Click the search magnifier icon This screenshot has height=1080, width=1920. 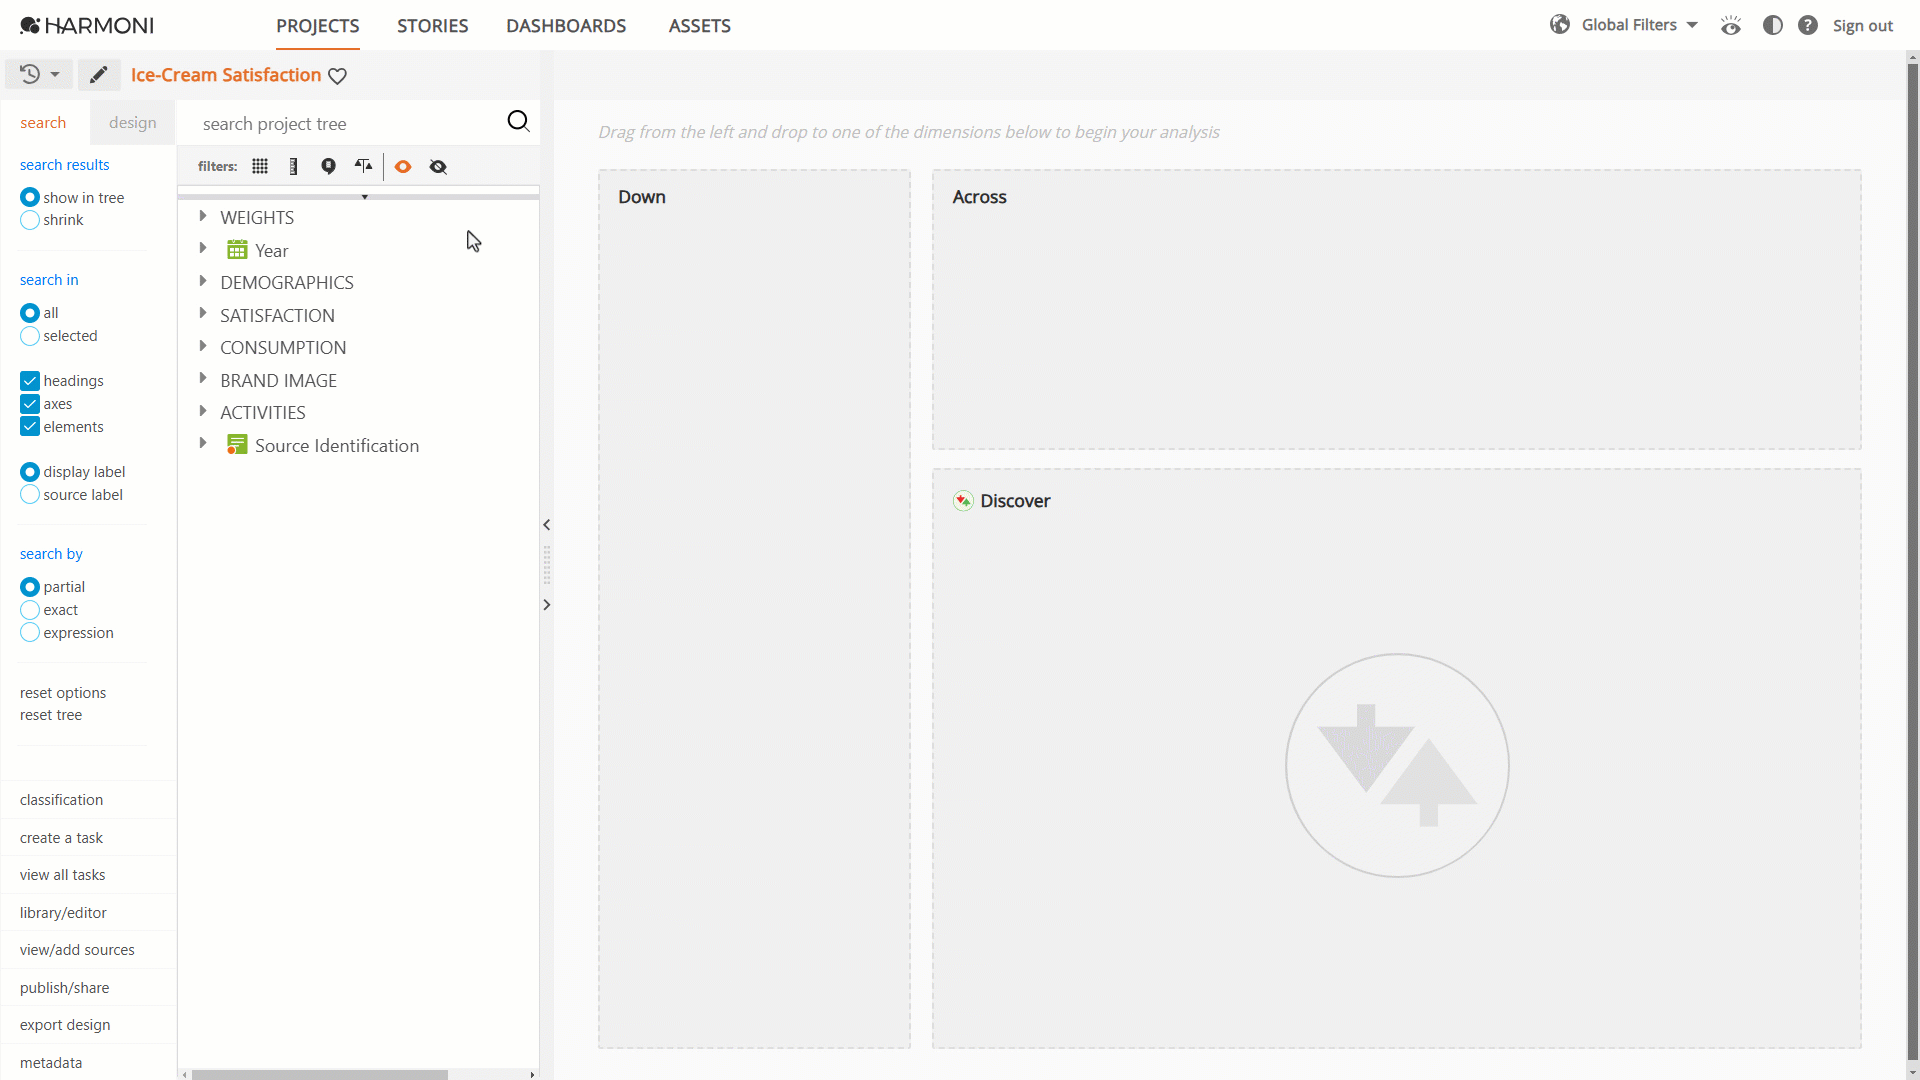point(518,121)
